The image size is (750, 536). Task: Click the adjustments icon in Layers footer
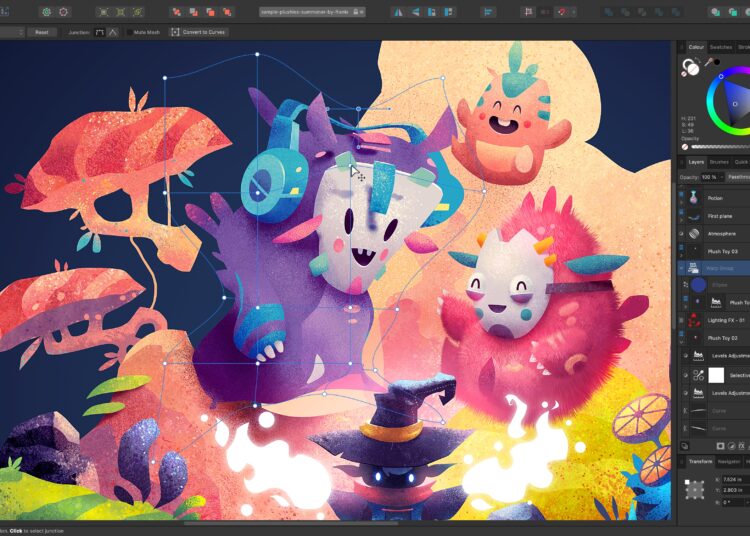pyautogui.click(x=731, y=446)
